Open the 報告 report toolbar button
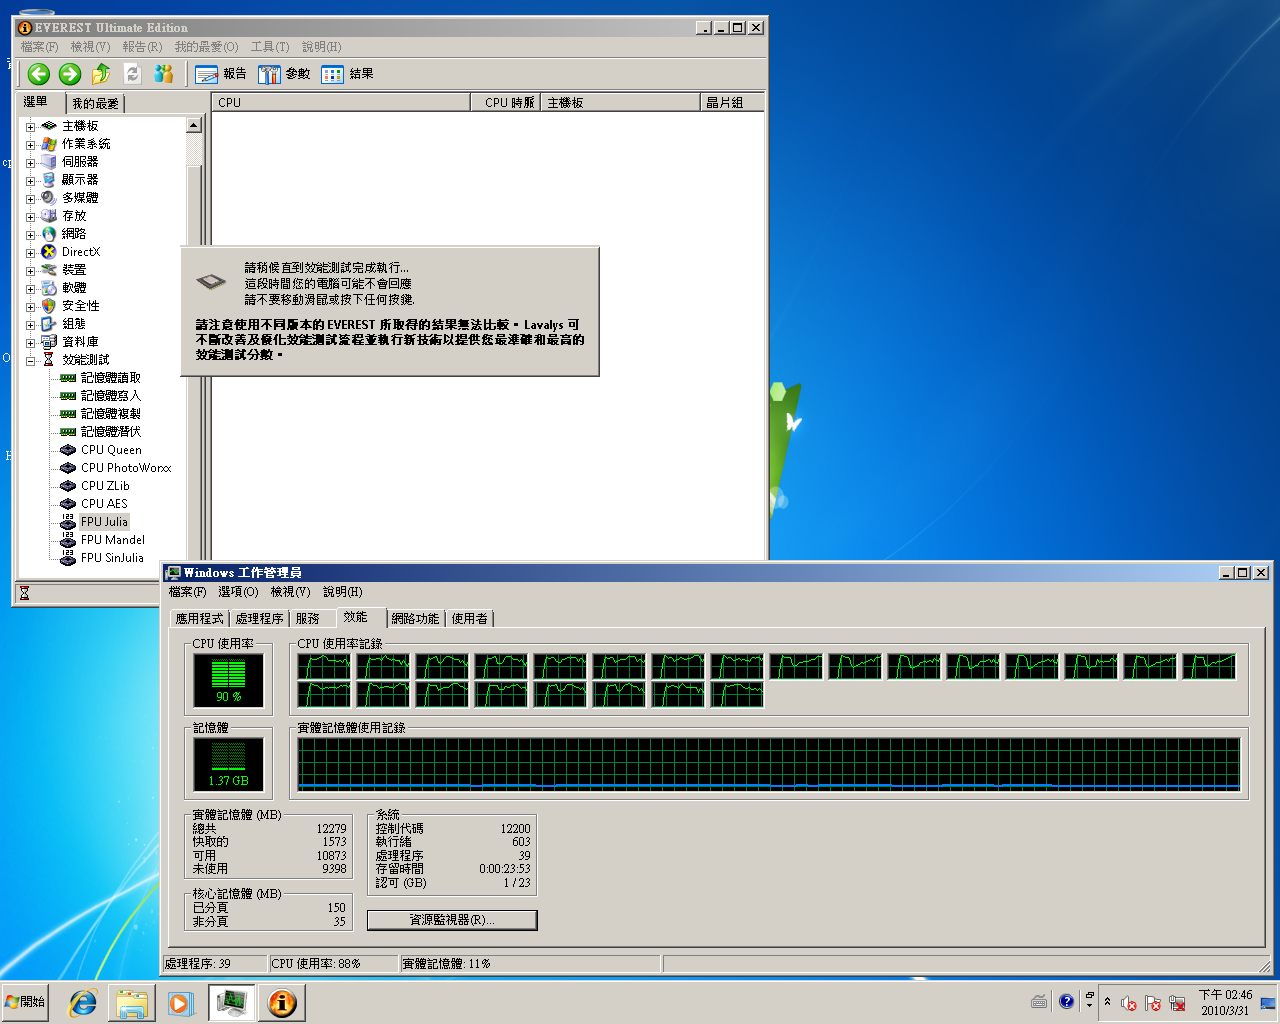This screenshot has height=1024, width=1280. [221, 74]
